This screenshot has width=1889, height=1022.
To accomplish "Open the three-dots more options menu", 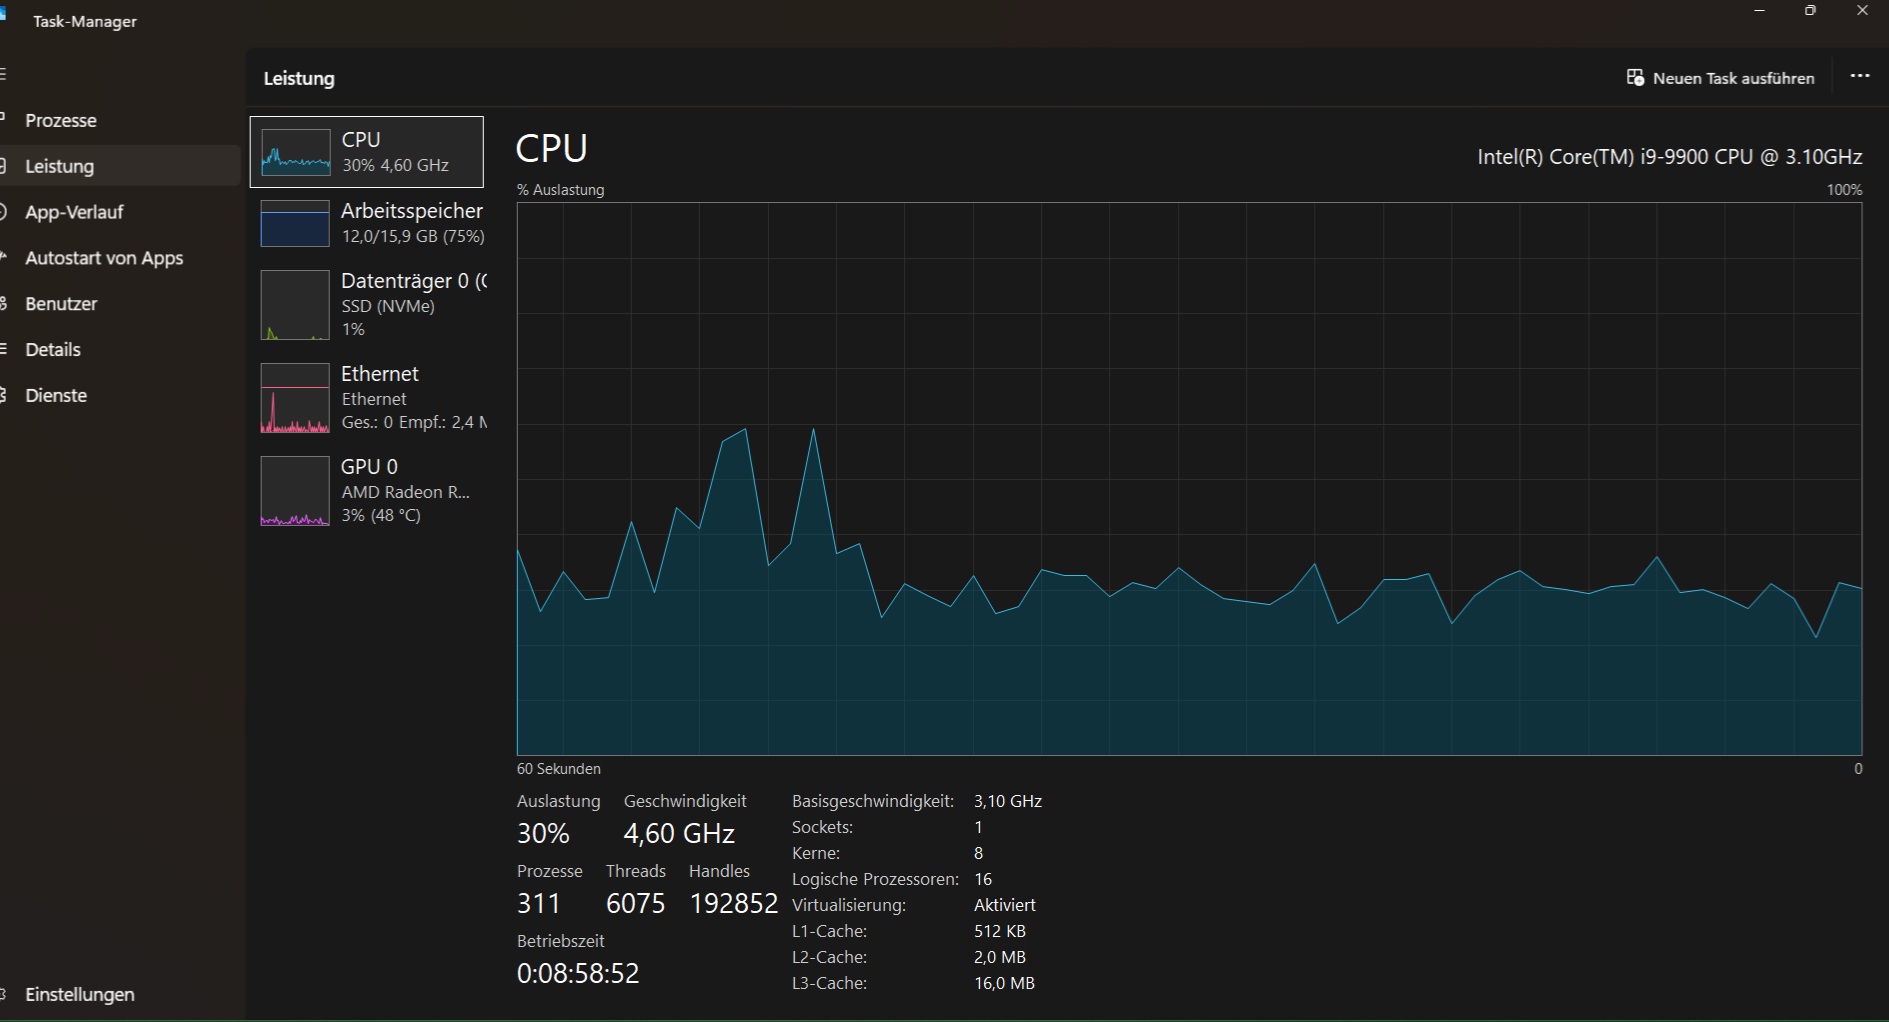I will point(1859,77).
